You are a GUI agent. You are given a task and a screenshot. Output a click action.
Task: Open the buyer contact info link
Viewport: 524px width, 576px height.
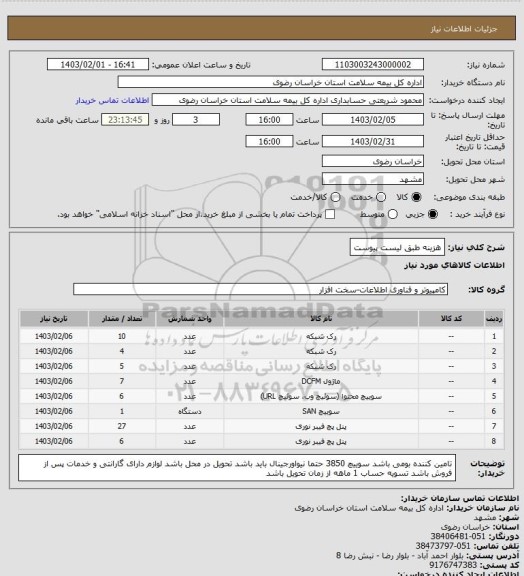(112, 100)
